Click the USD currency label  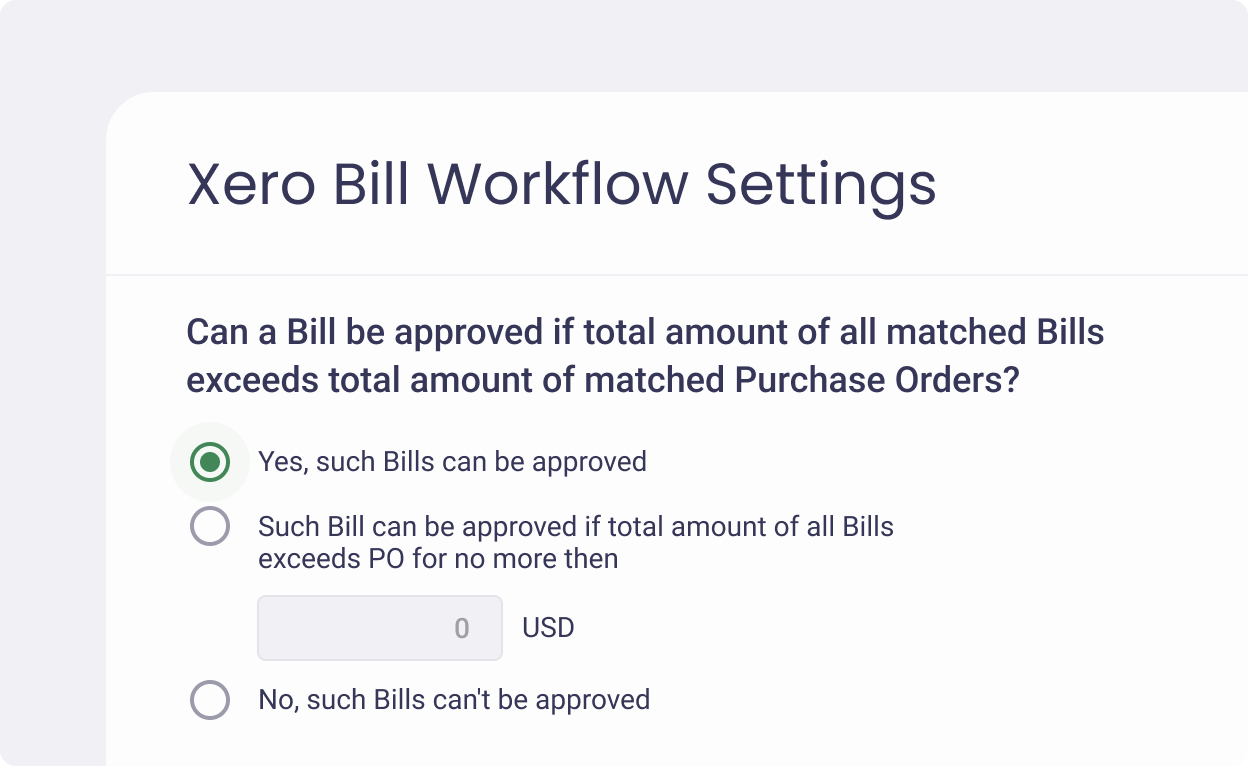pos(548,628)
